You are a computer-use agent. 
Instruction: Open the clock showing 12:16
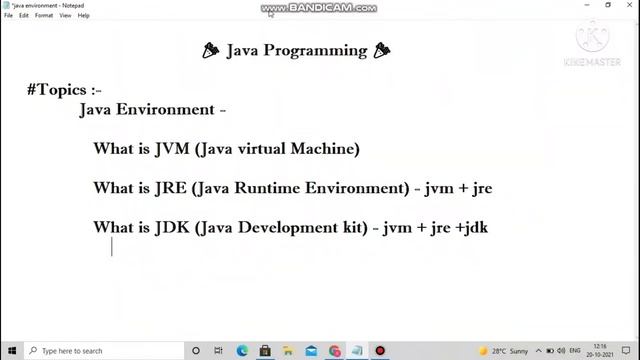(600, 351)
